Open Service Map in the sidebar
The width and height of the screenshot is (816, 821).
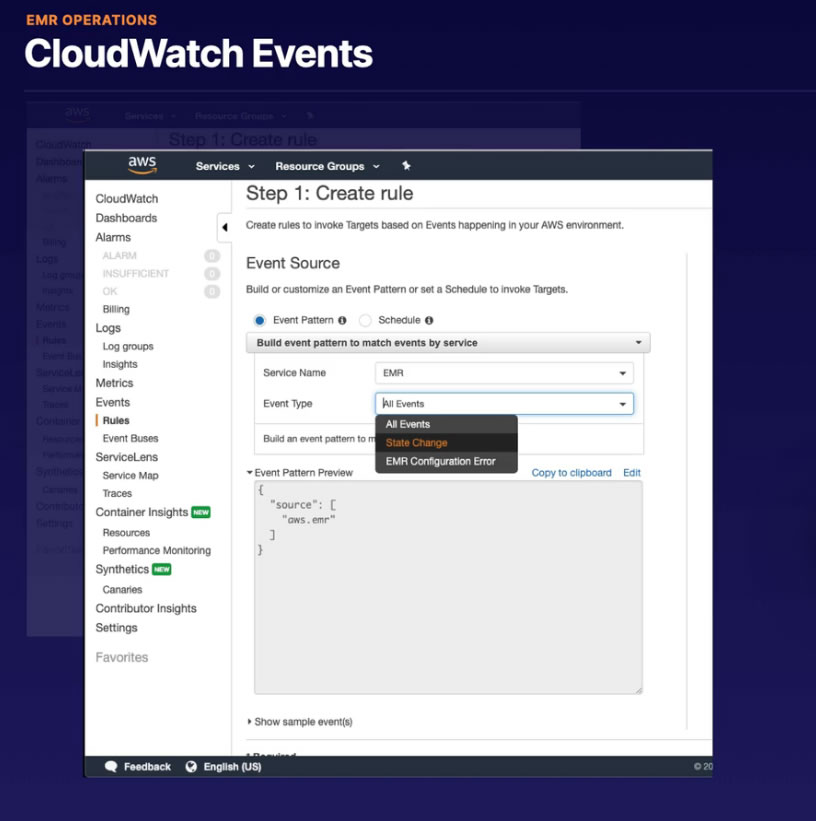[x=130, y=475]
